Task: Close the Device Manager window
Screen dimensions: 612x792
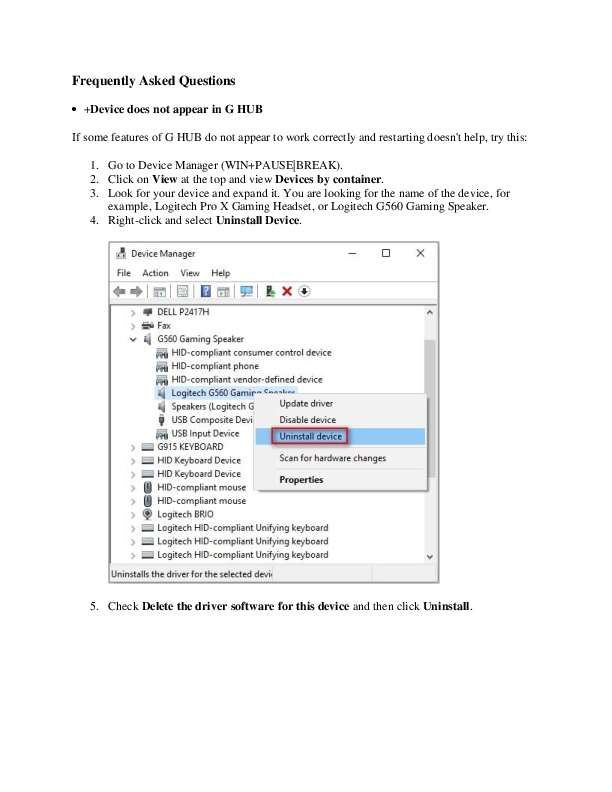Action: tap(420, 253)
